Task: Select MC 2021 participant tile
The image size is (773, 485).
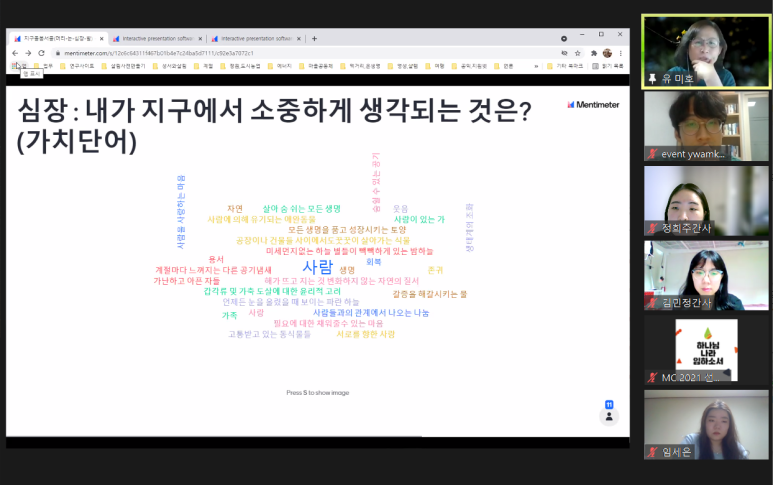Action: 706,350
